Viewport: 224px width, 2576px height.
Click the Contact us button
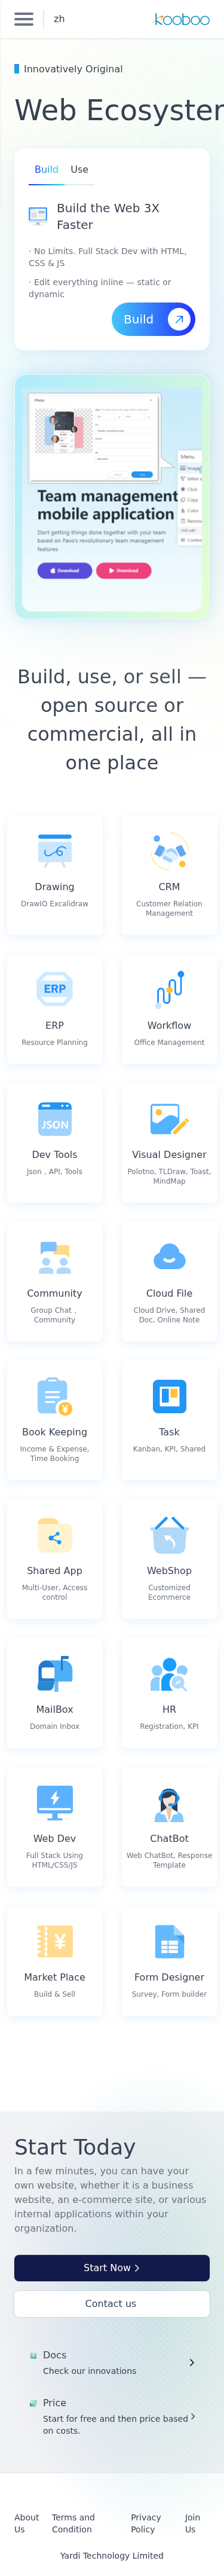pos(112,2303)
